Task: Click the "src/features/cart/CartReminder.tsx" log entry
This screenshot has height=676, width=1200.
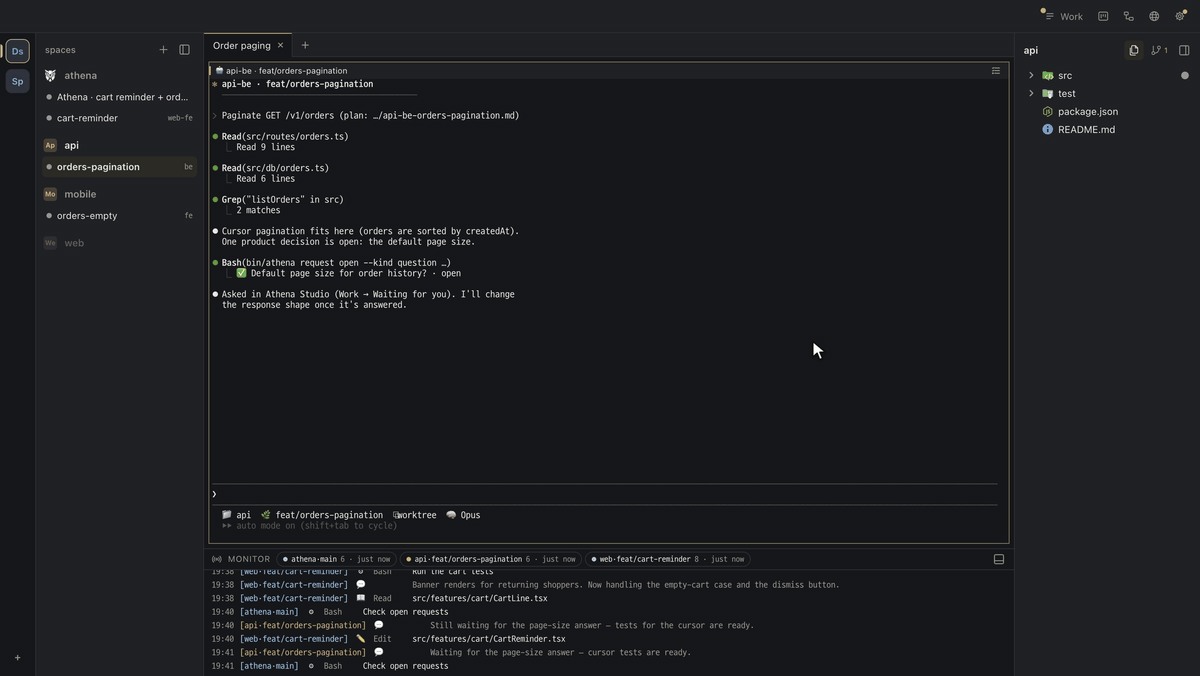Action: tap(489, 639)
